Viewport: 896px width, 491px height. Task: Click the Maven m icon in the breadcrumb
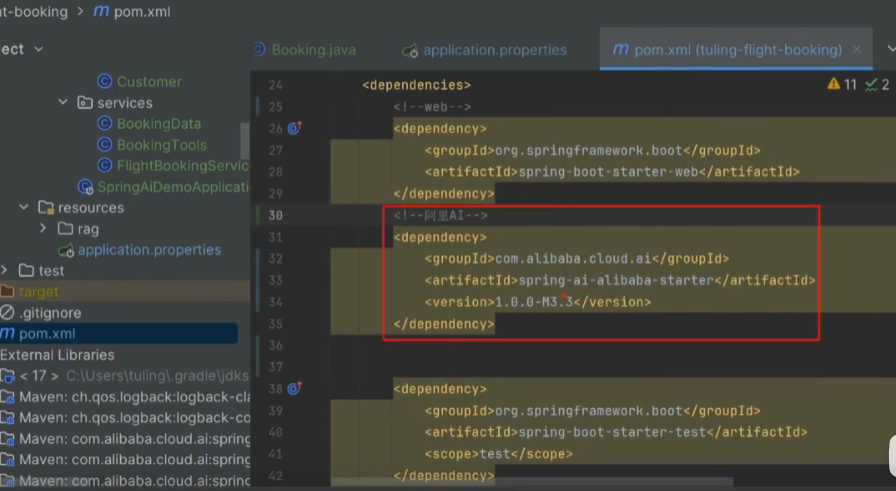pyautogui.click(x=101, y=11)
